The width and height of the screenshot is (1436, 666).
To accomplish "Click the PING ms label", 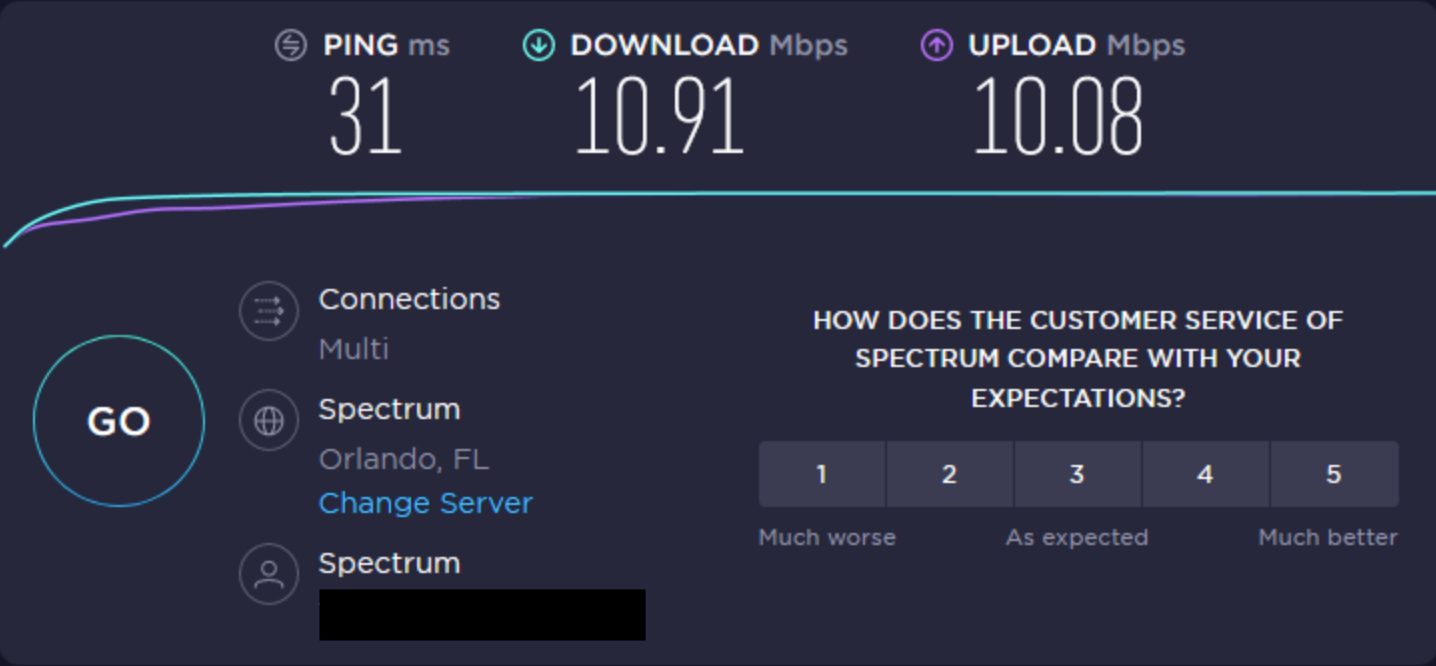I will (384, 44).
